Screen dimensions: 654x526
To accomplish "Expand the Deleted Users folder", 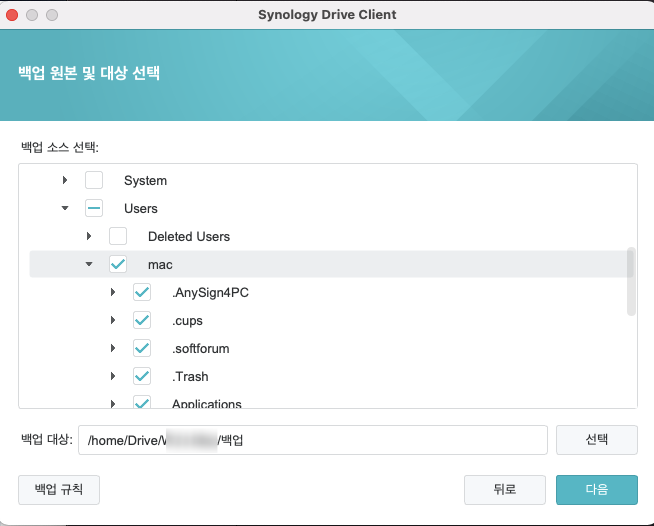I will (88, 236).
